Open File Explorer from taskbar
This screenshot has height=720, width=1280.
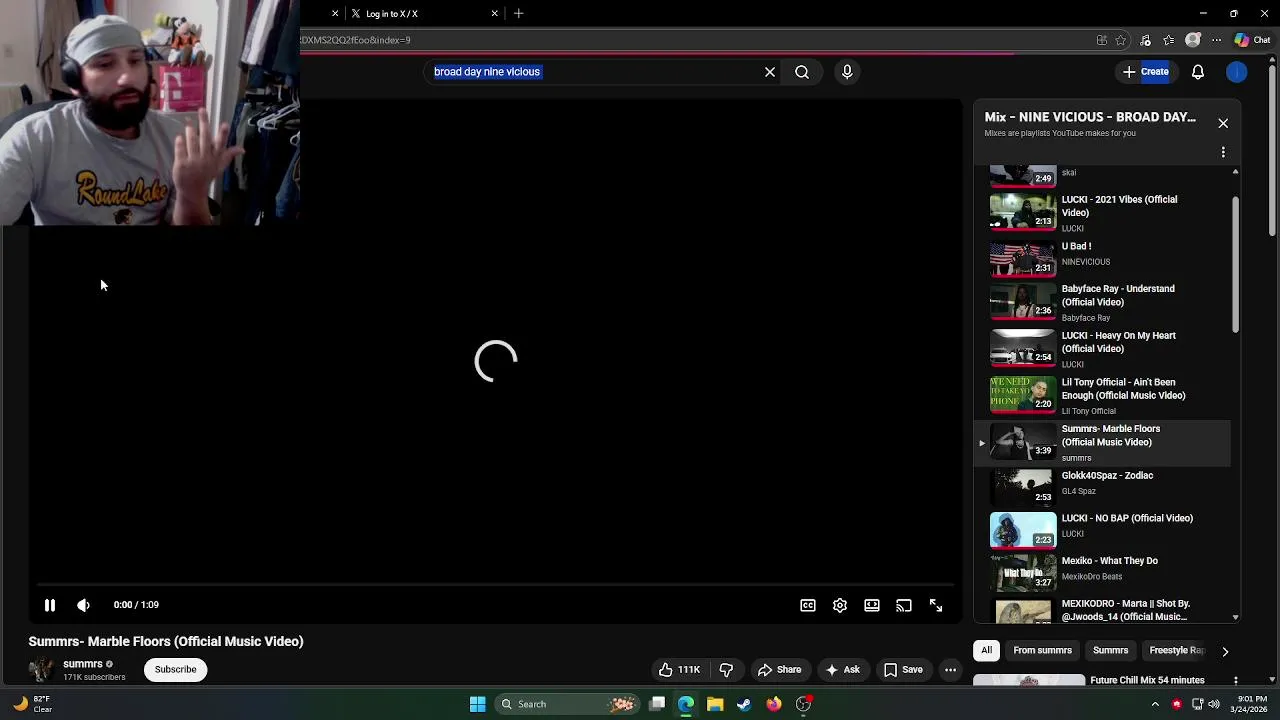click(715, 704)
